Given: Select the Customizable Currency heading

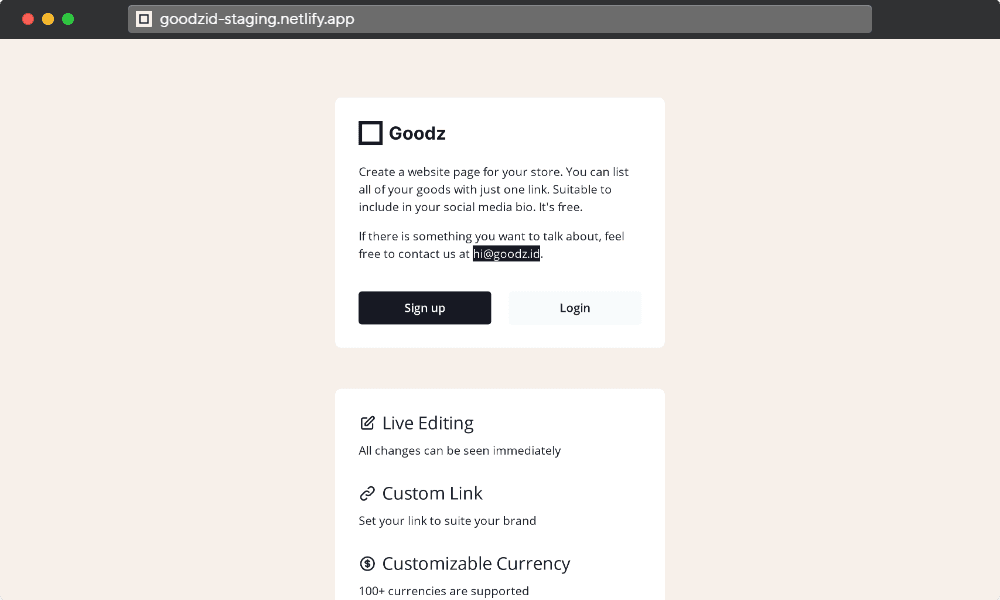Looking at the screenshot, I should click(476, 564).
